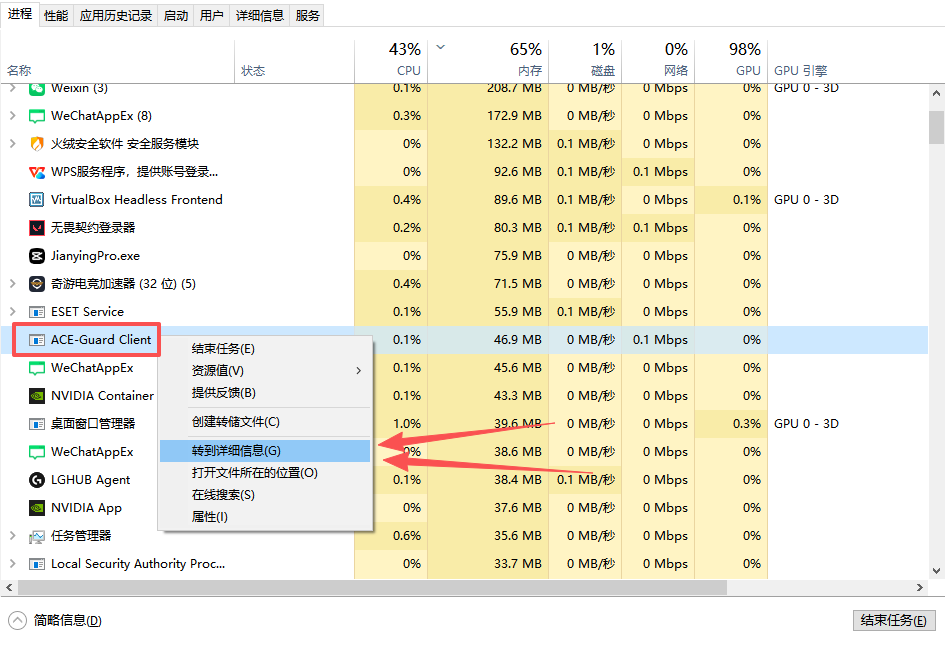The height and width of the screenshot is (645, 945).
Task: Click the WPS服务程序 icon
Action: [38, 172]
